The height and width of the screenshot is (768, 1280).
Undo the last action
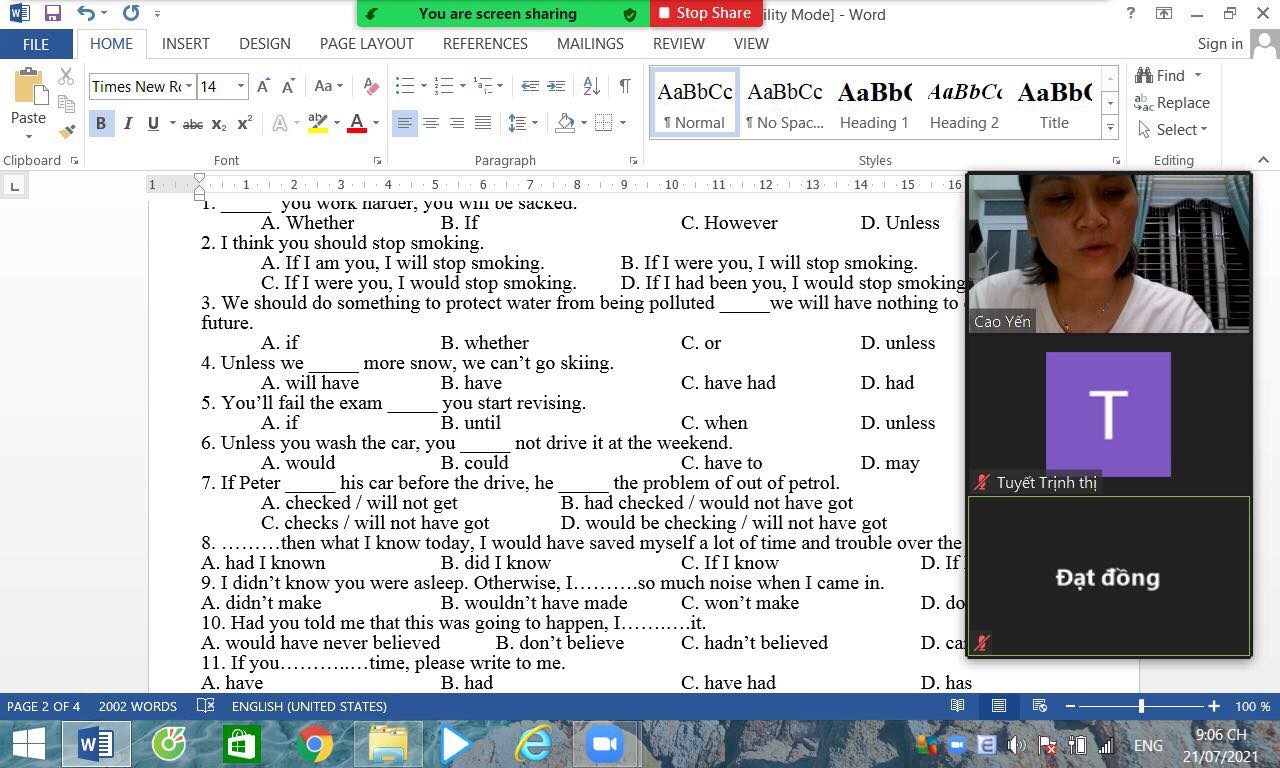pyautogui.click(x=86, y=13)
